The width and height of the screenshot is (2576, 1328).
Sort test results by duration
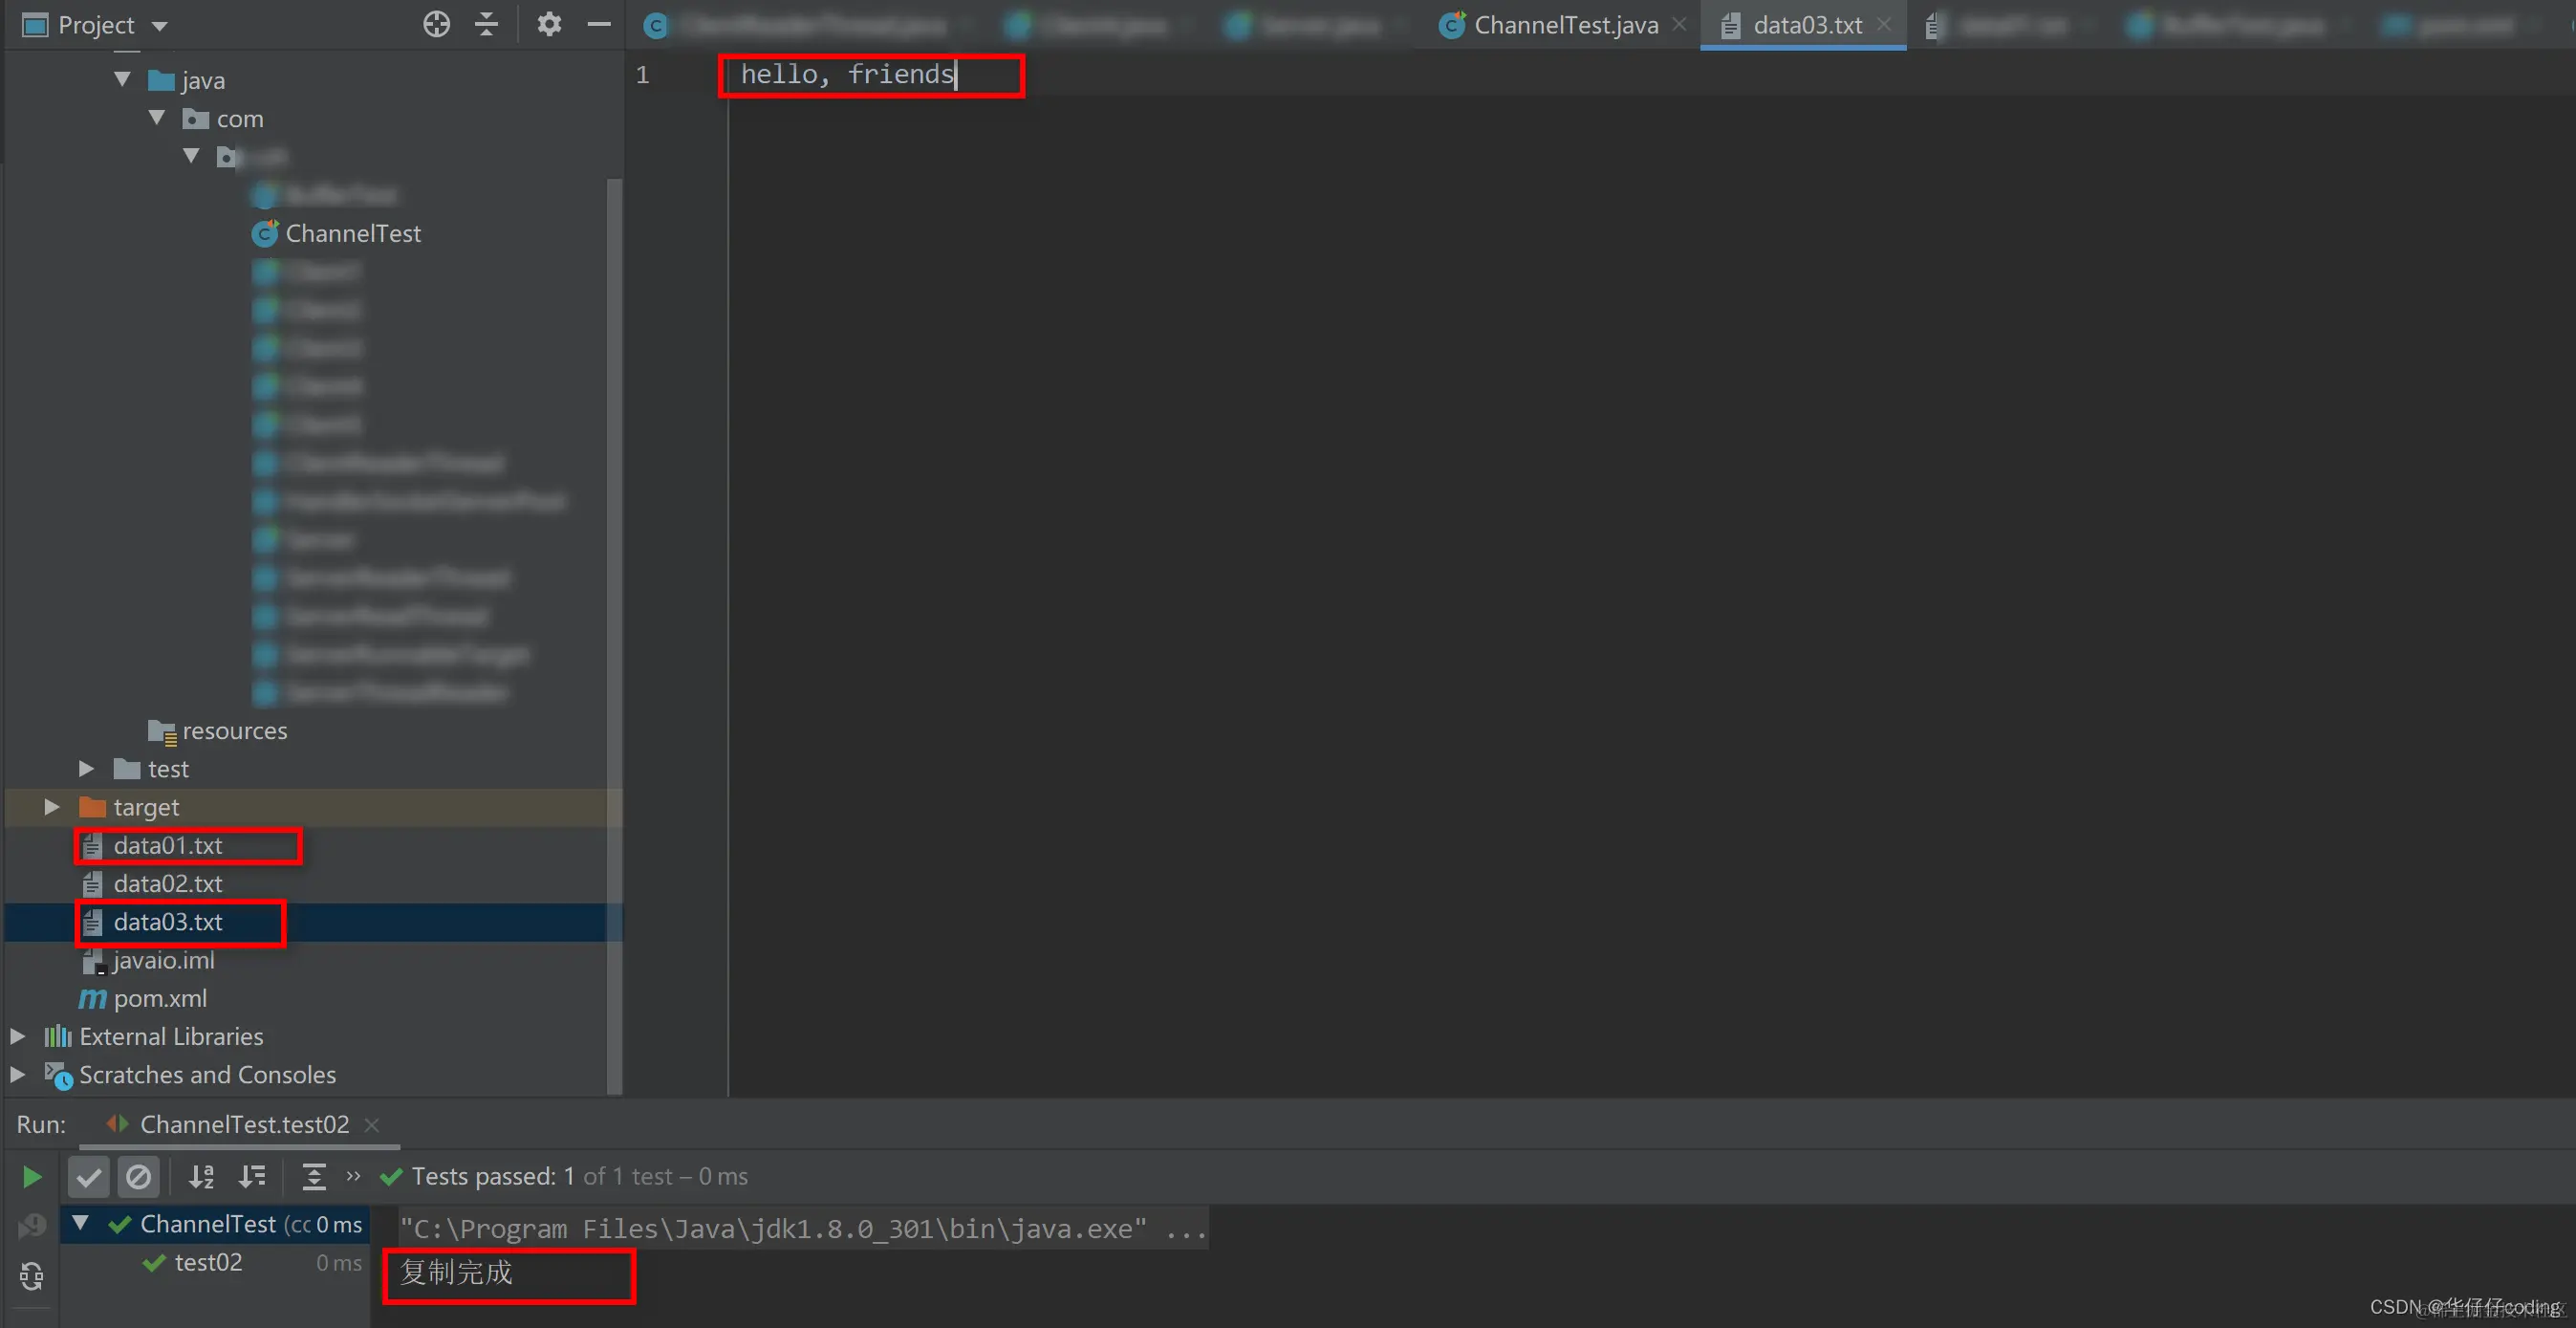click(252, 1177)
